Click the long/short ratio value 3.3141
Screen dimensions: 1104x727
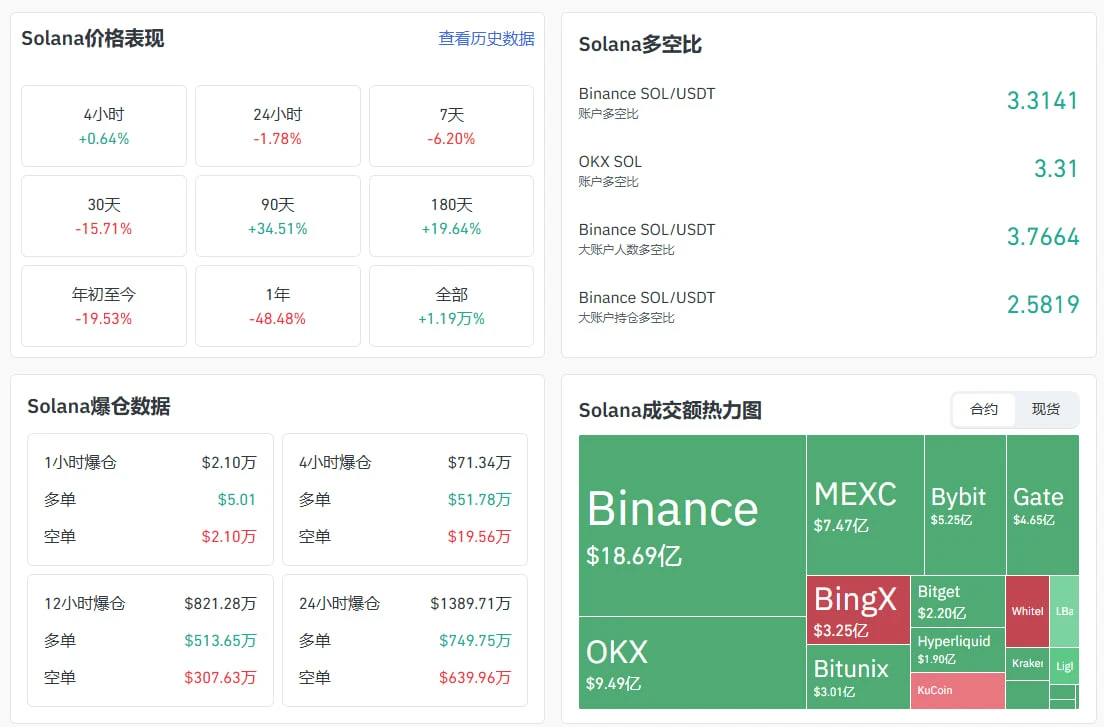point(1042,101)
